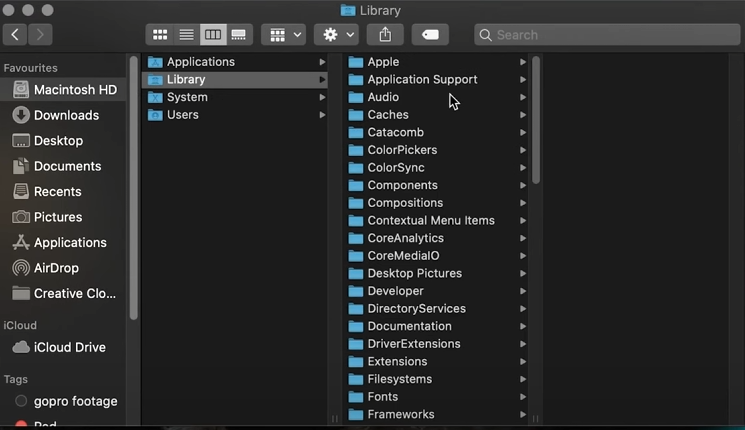The width and height of the screenshot is (745, 430).
Task: Open Pictures in the sidebar
Action: [64, 217]
